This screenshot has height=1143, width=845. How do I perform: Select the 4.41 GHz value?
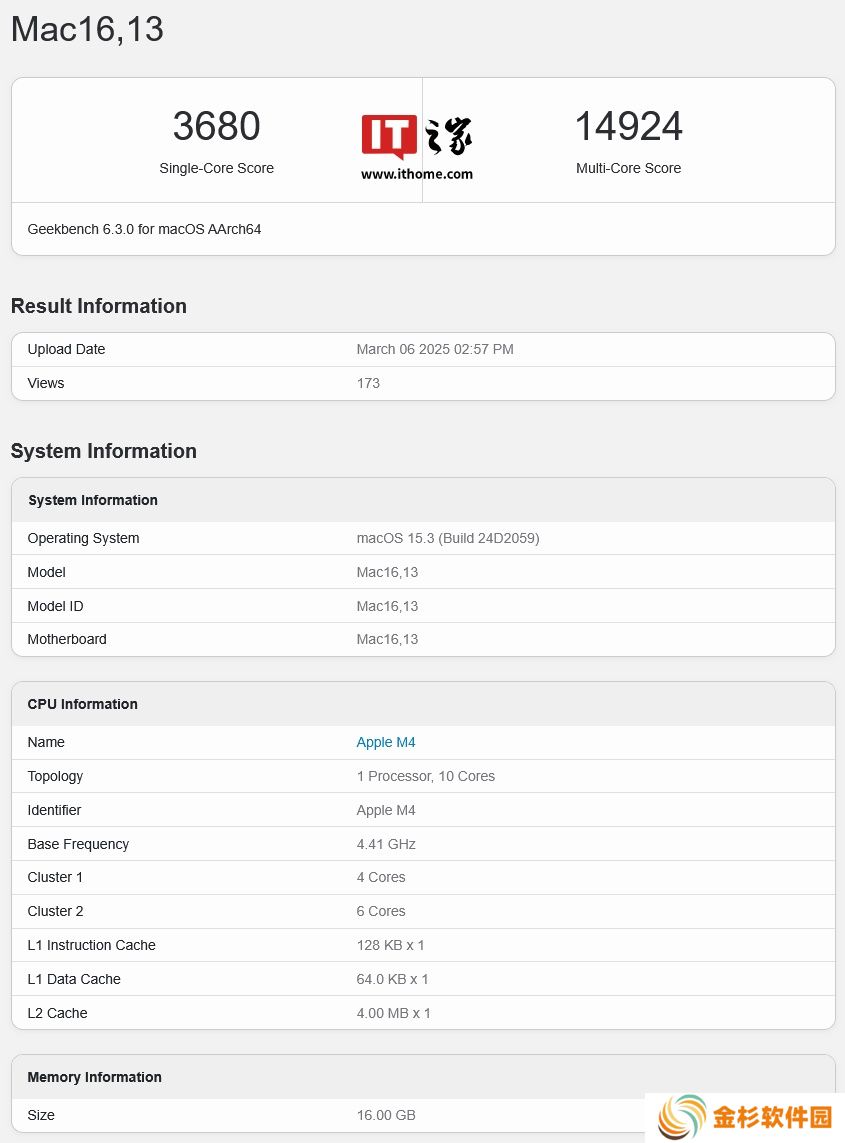tap(386, 844)
